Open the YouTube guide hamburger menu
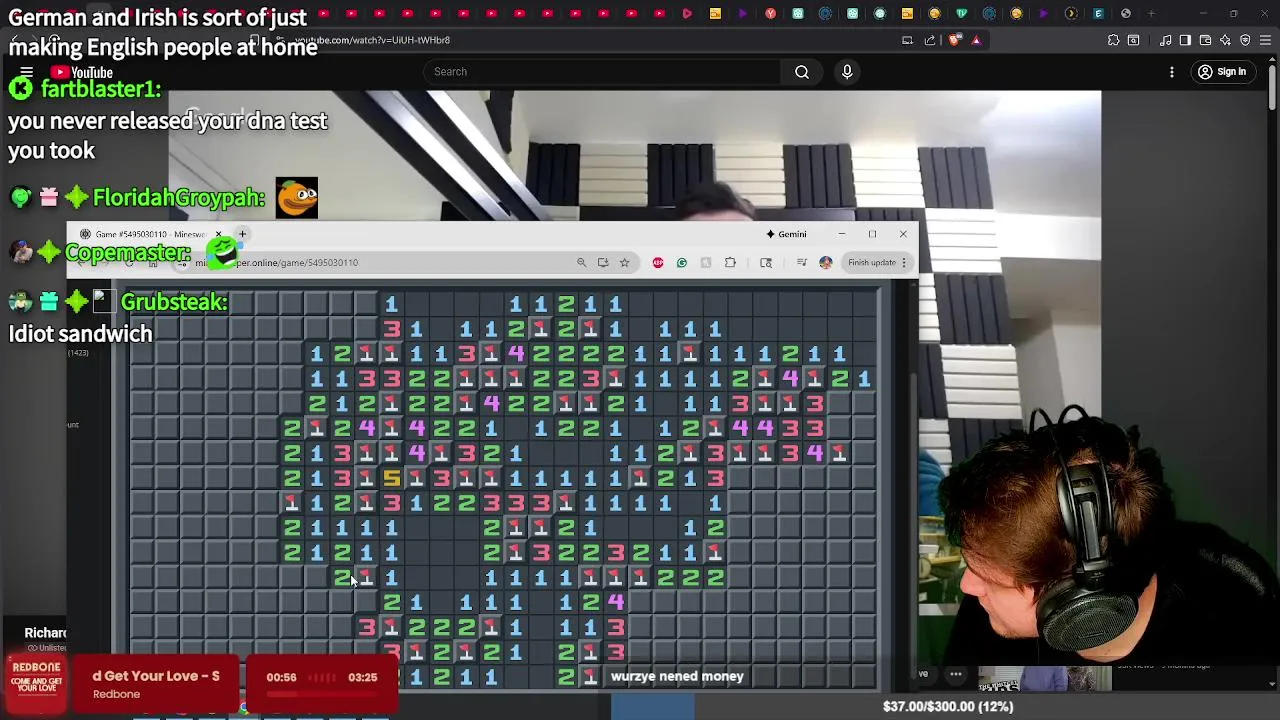The image size is (1280, 720). coord(27,72)
